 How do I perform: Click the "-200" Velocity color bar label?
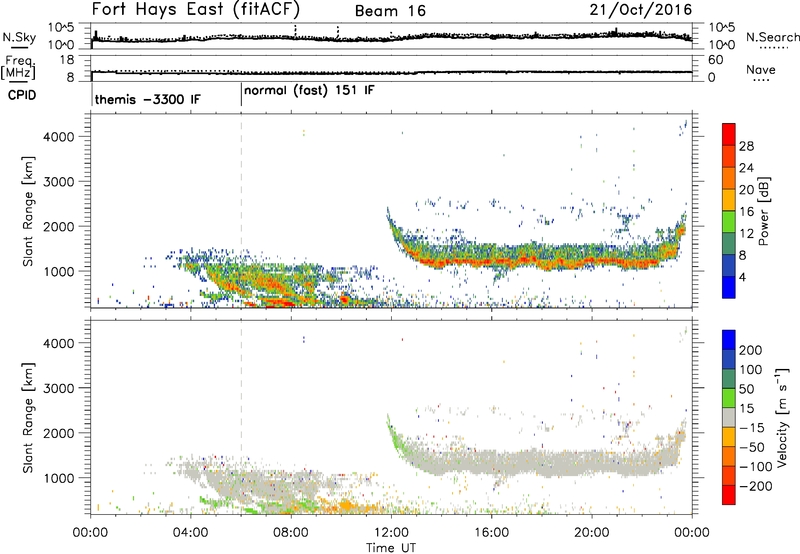point(755,486)
